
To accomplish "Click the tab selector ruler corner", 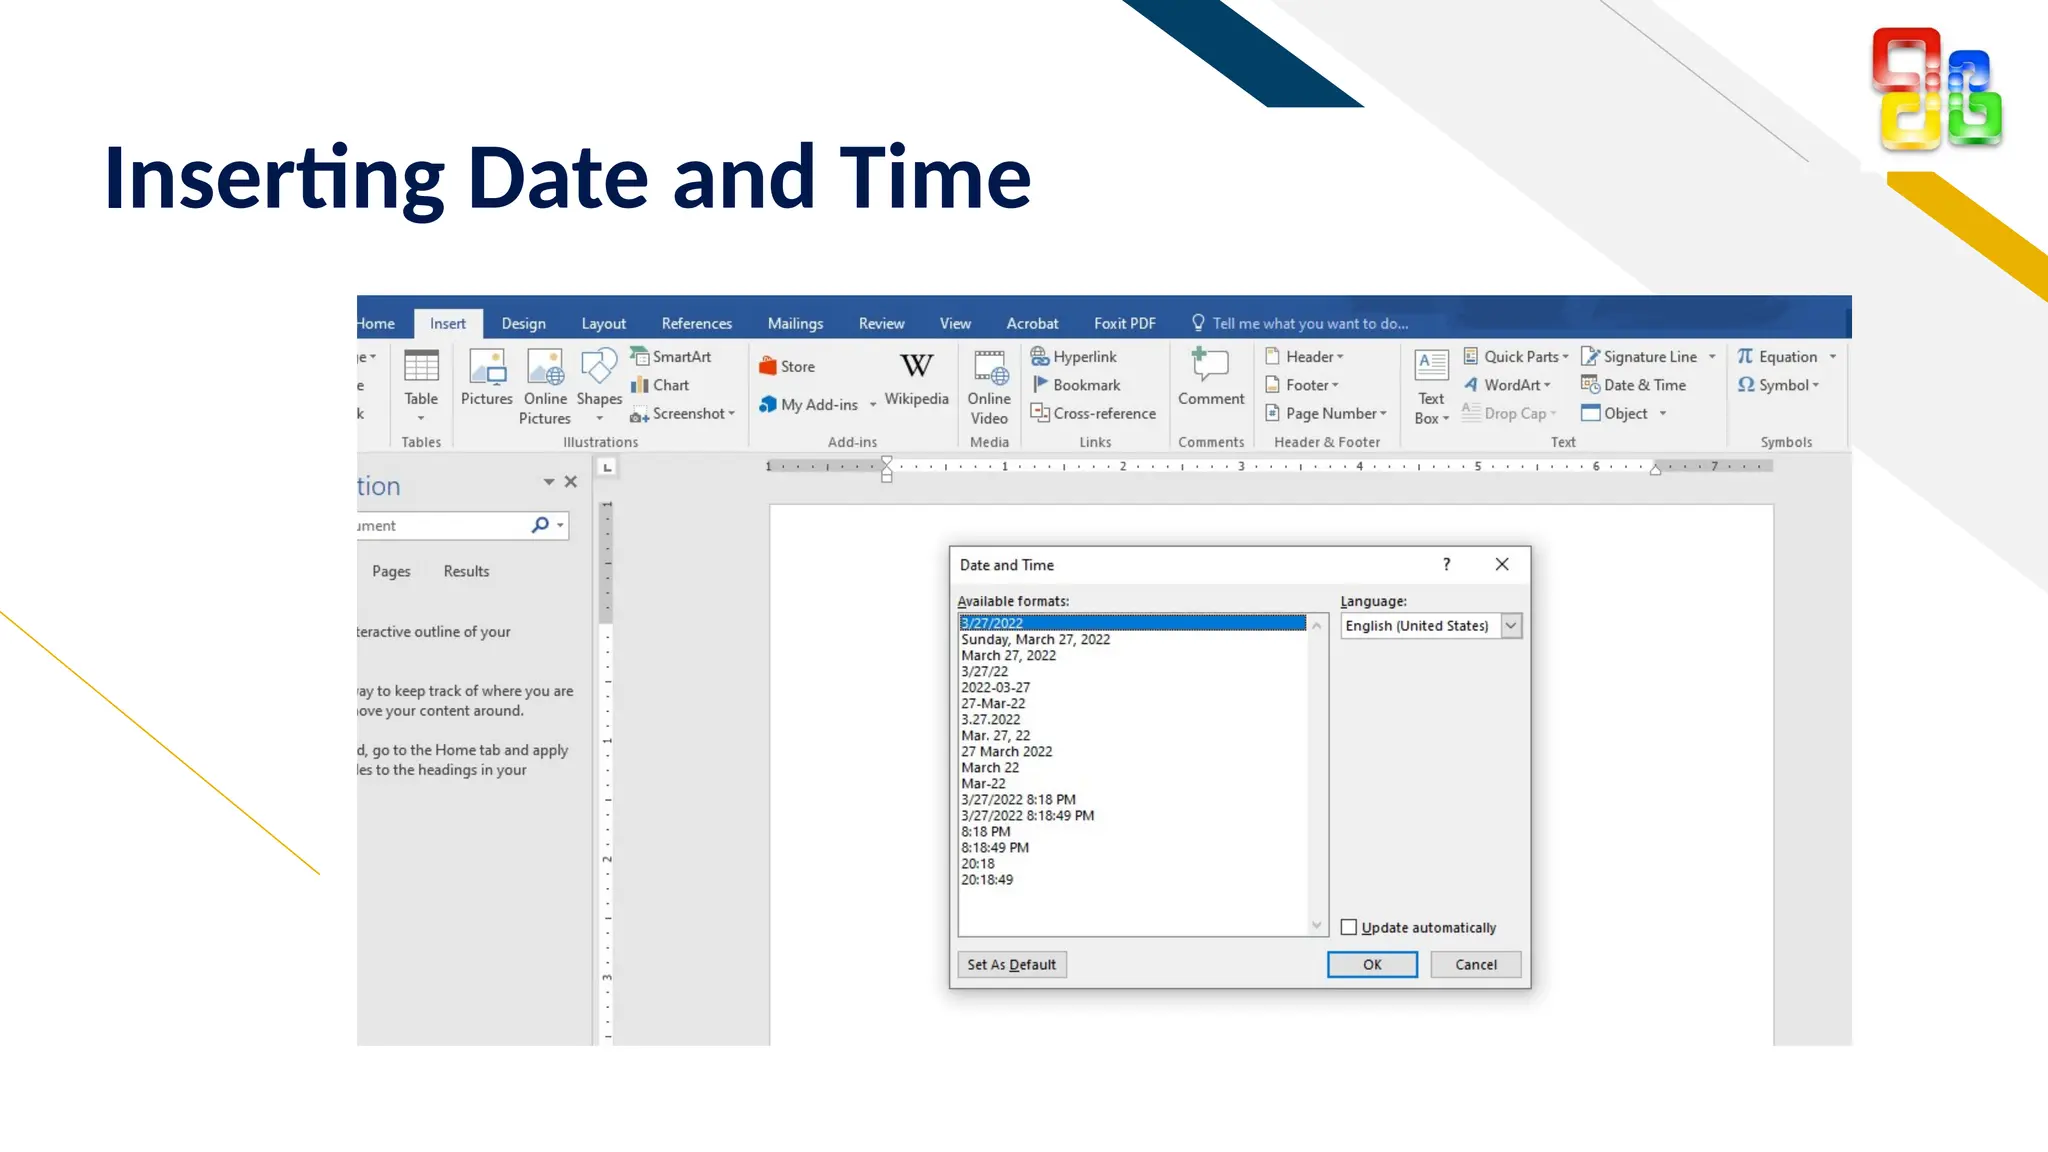I will coord(607,467).
